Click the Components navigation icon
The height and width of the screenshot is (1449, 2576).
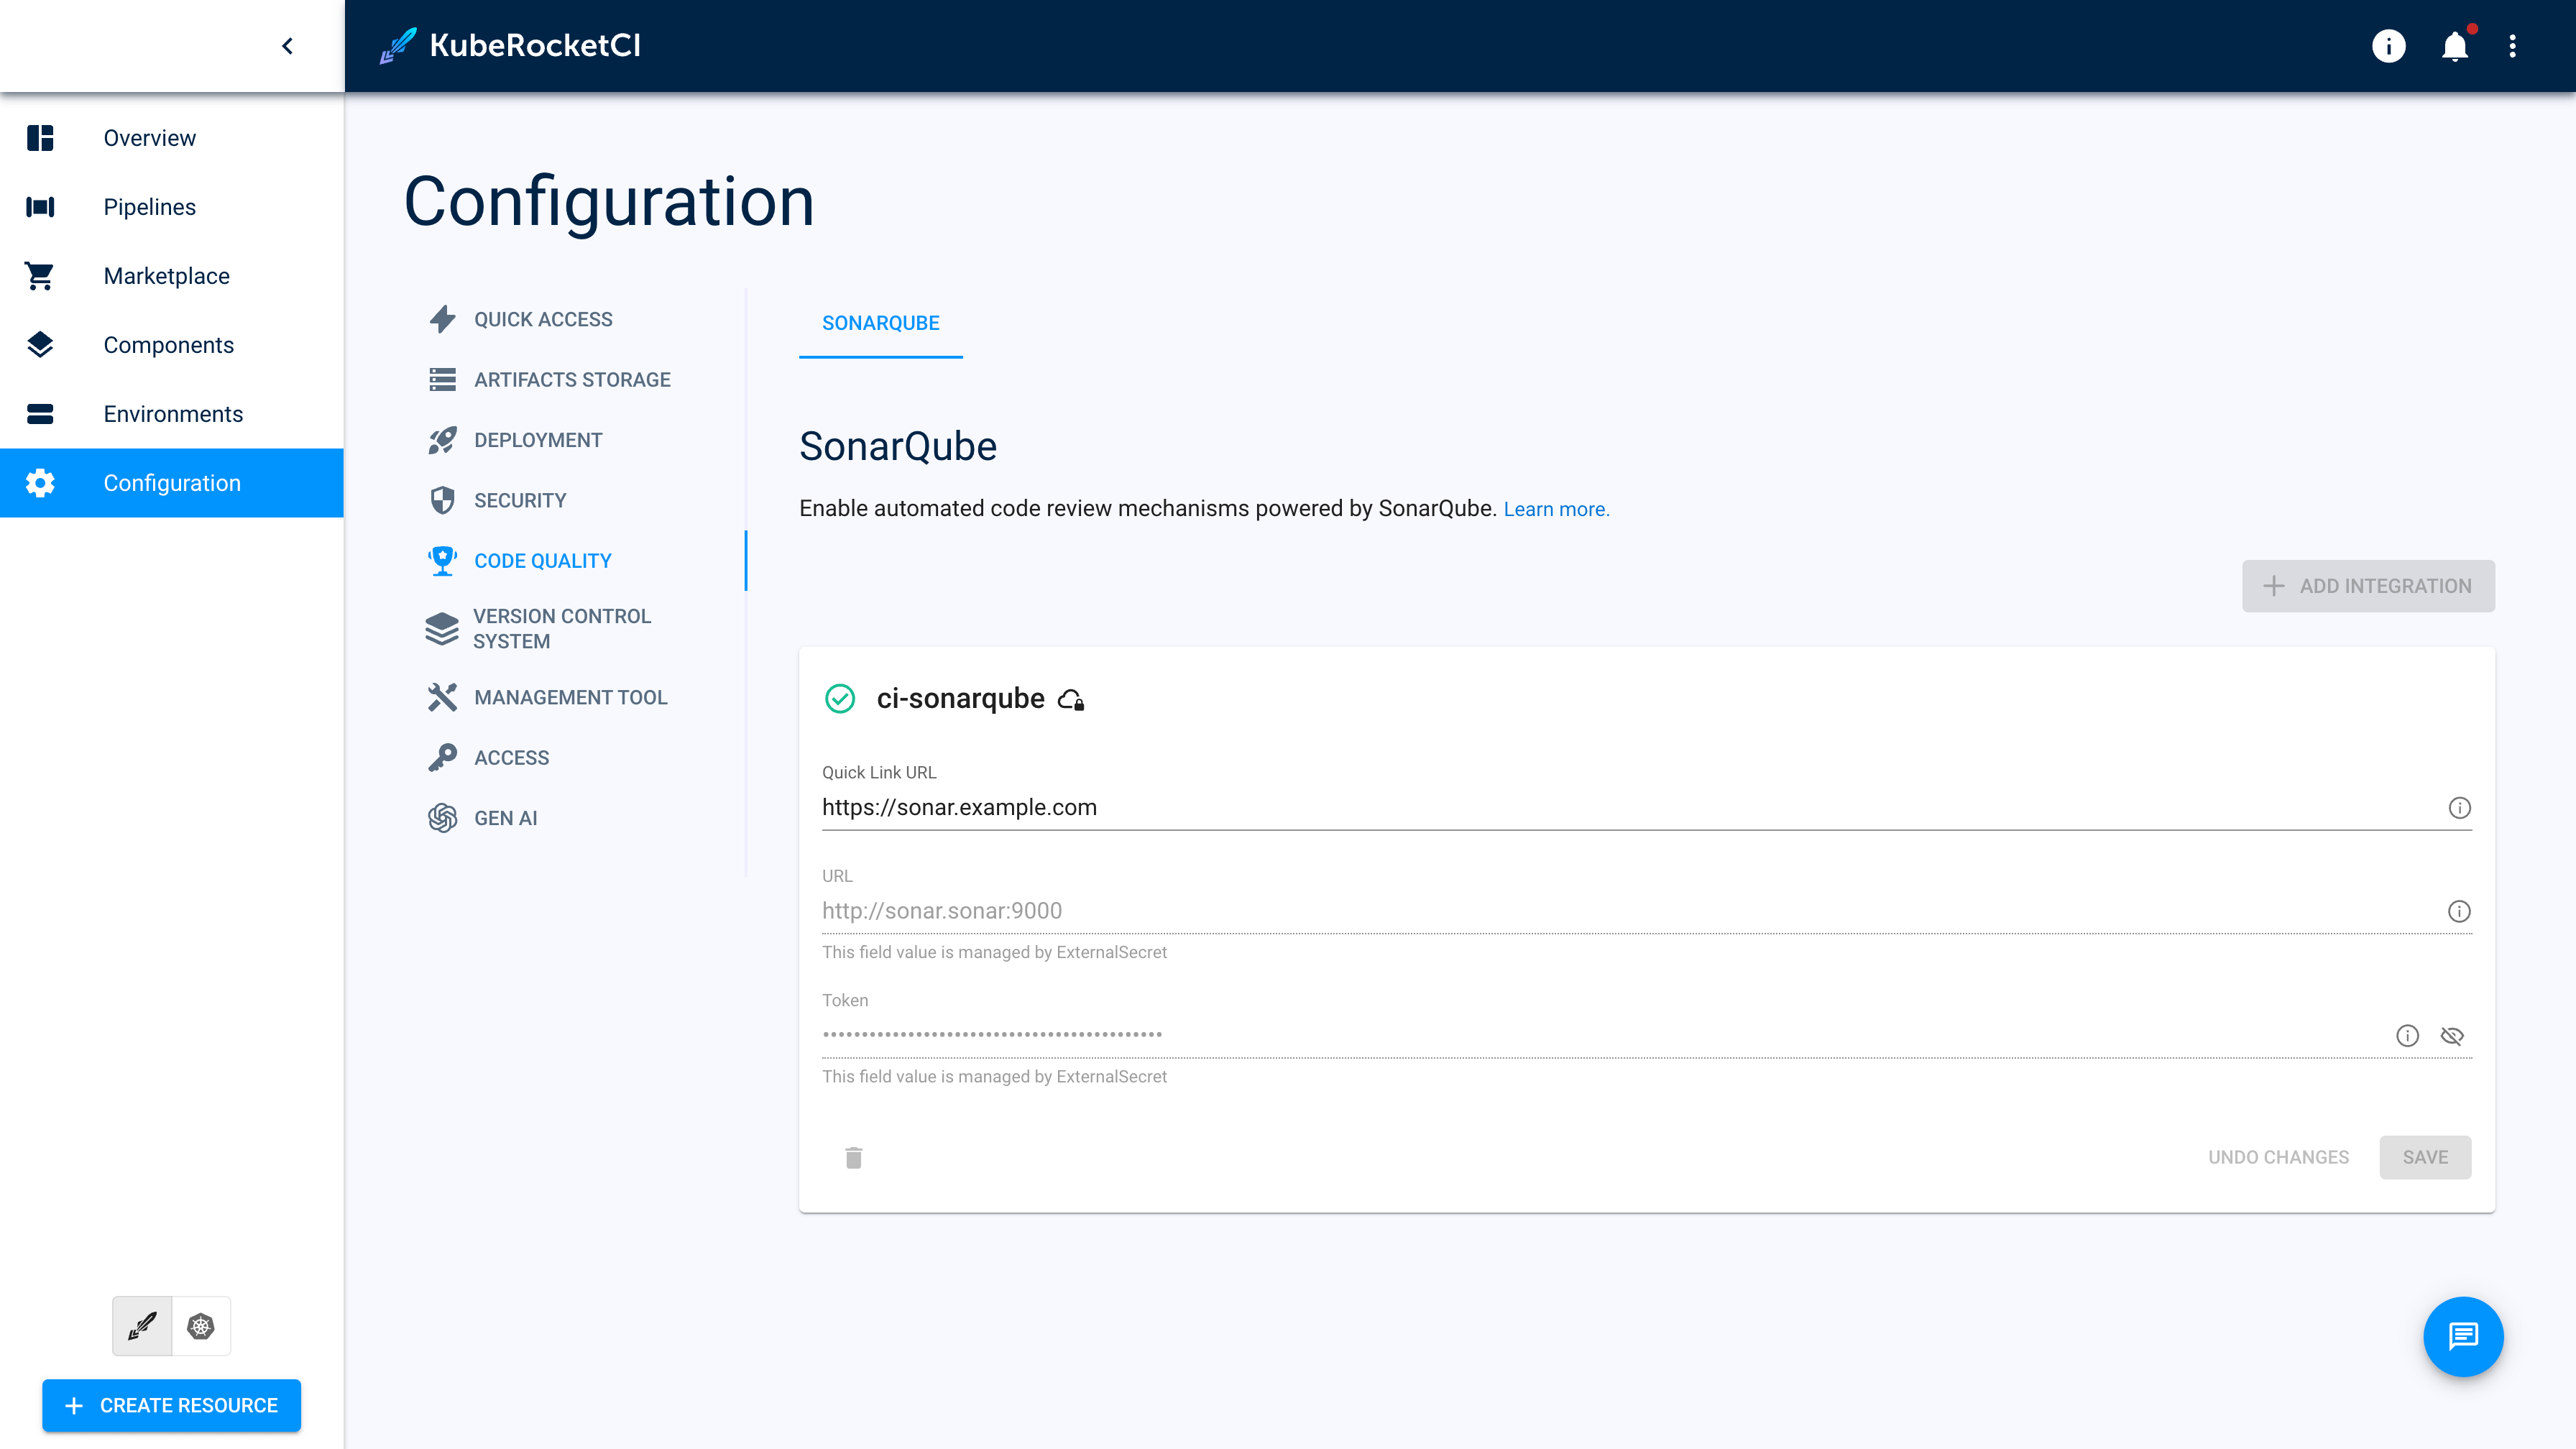[39, 345]
